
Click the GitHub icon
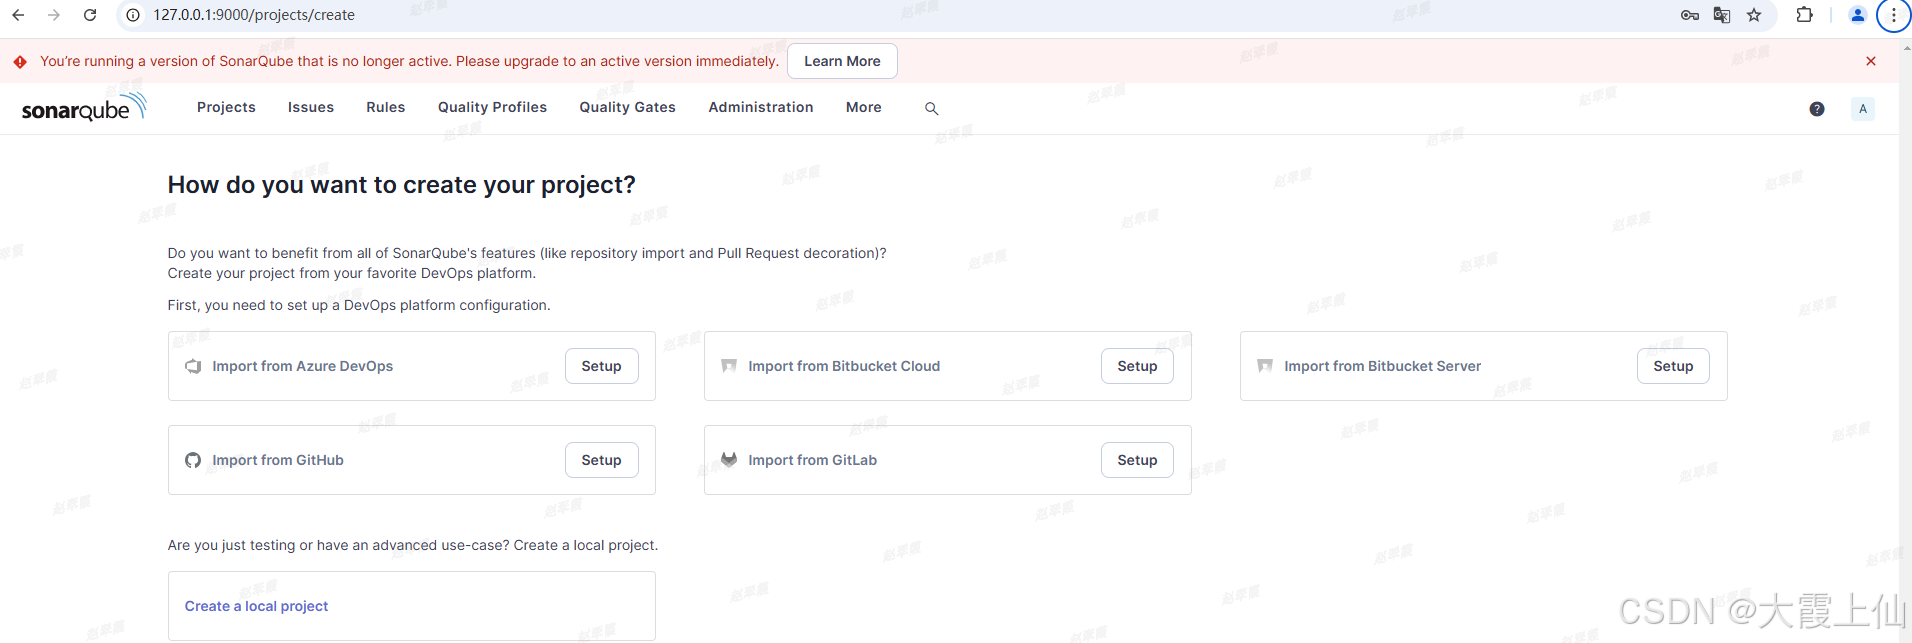[x=193, y=460]
